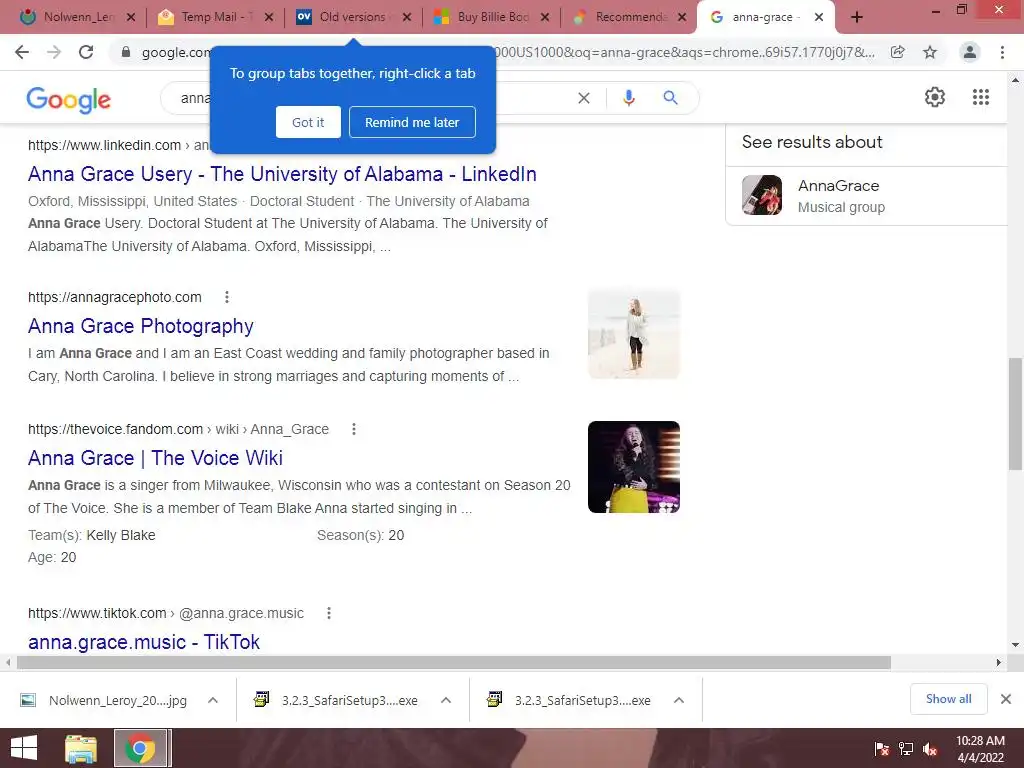Screen dimensions: 1024x768
Task: Open Windows Start menu
Action: [24, 748]
